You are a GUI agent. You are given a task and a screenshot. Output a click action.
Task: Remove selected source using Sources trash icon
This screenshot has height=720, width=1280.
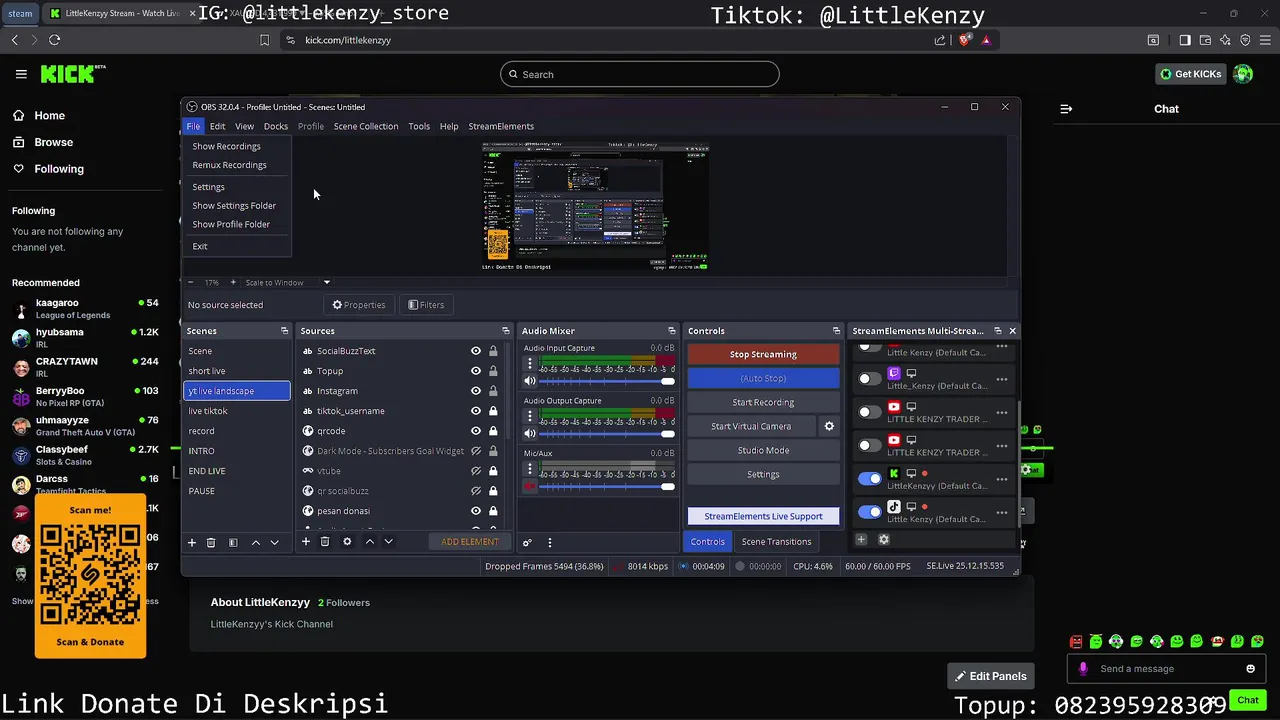click(x=325, y=542)
